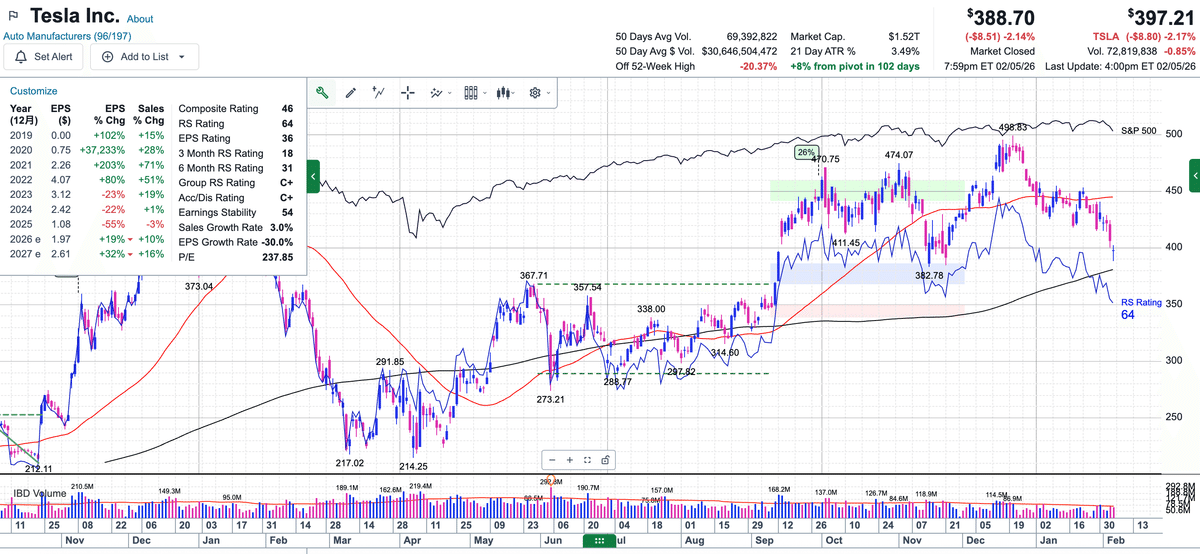The height and width of the screenshot is (554, 1200).
Task: Zoom out with the minus icon
Action: (x=553, y=460)
